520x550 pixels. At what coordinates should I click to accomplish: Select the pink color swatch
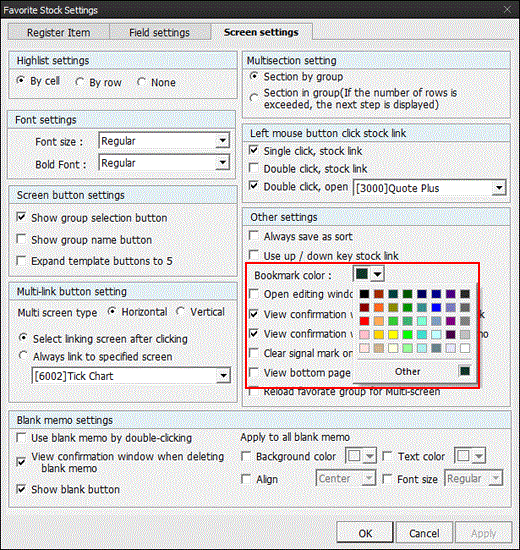pyautogui.click(x=364, y=335)
